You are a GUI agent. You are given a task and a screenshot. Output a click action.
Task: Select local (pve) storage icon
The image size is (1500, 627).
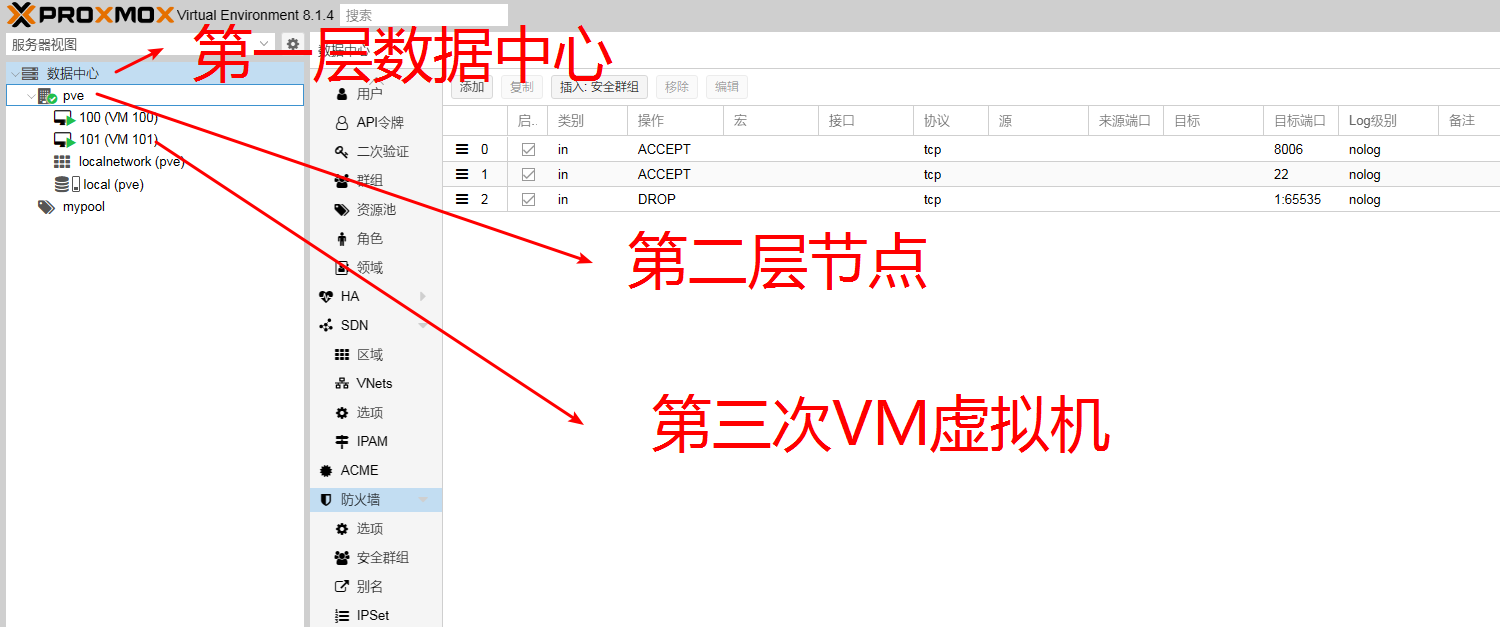coord(67,184)
